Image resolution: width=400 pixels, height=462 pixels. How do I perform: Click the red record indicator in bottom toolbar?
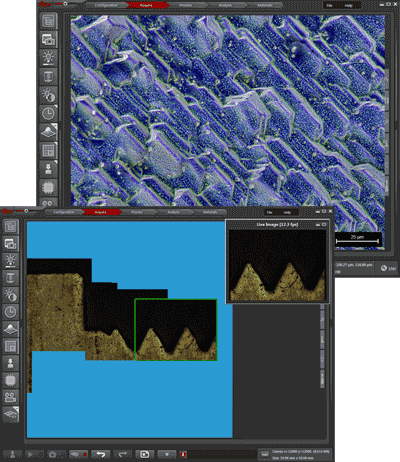[183, 454]
